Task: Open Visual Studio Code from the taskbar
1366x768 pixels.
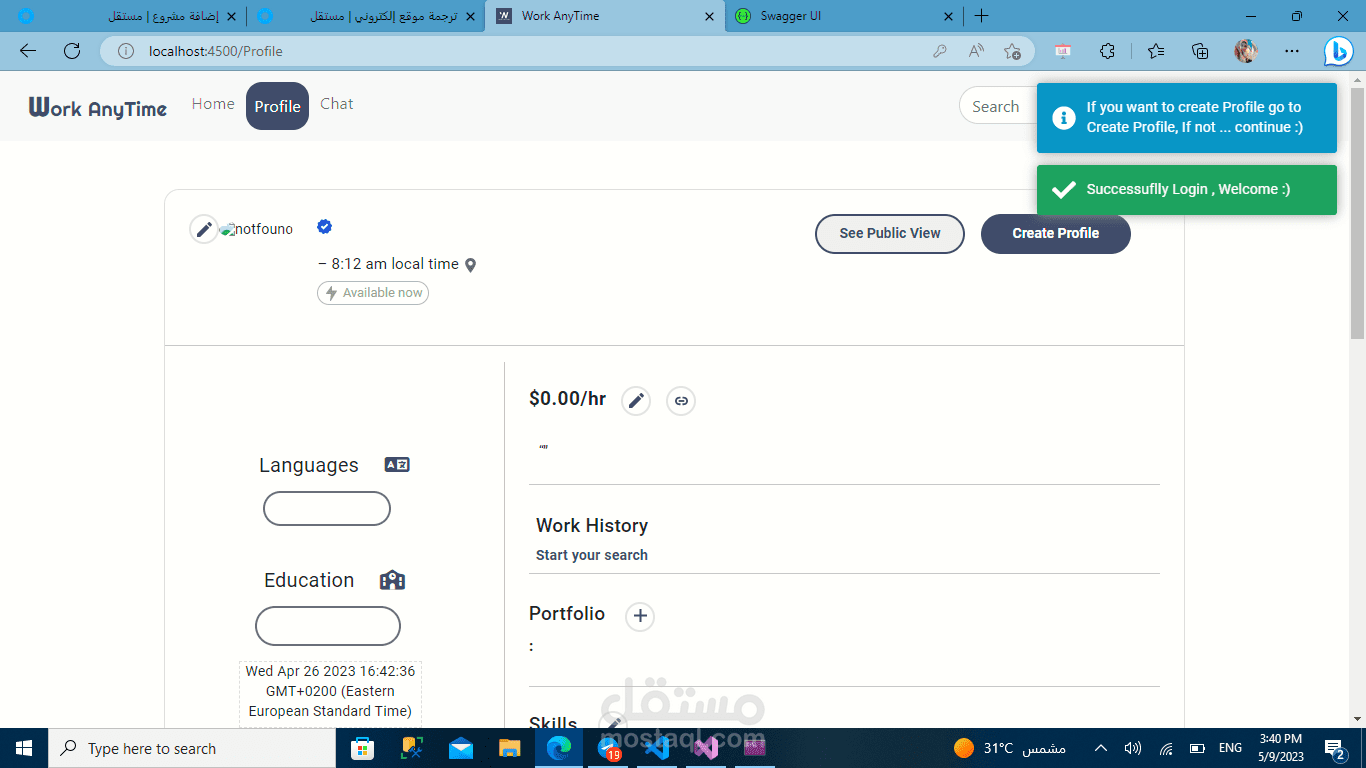Action: coord(656,748)
